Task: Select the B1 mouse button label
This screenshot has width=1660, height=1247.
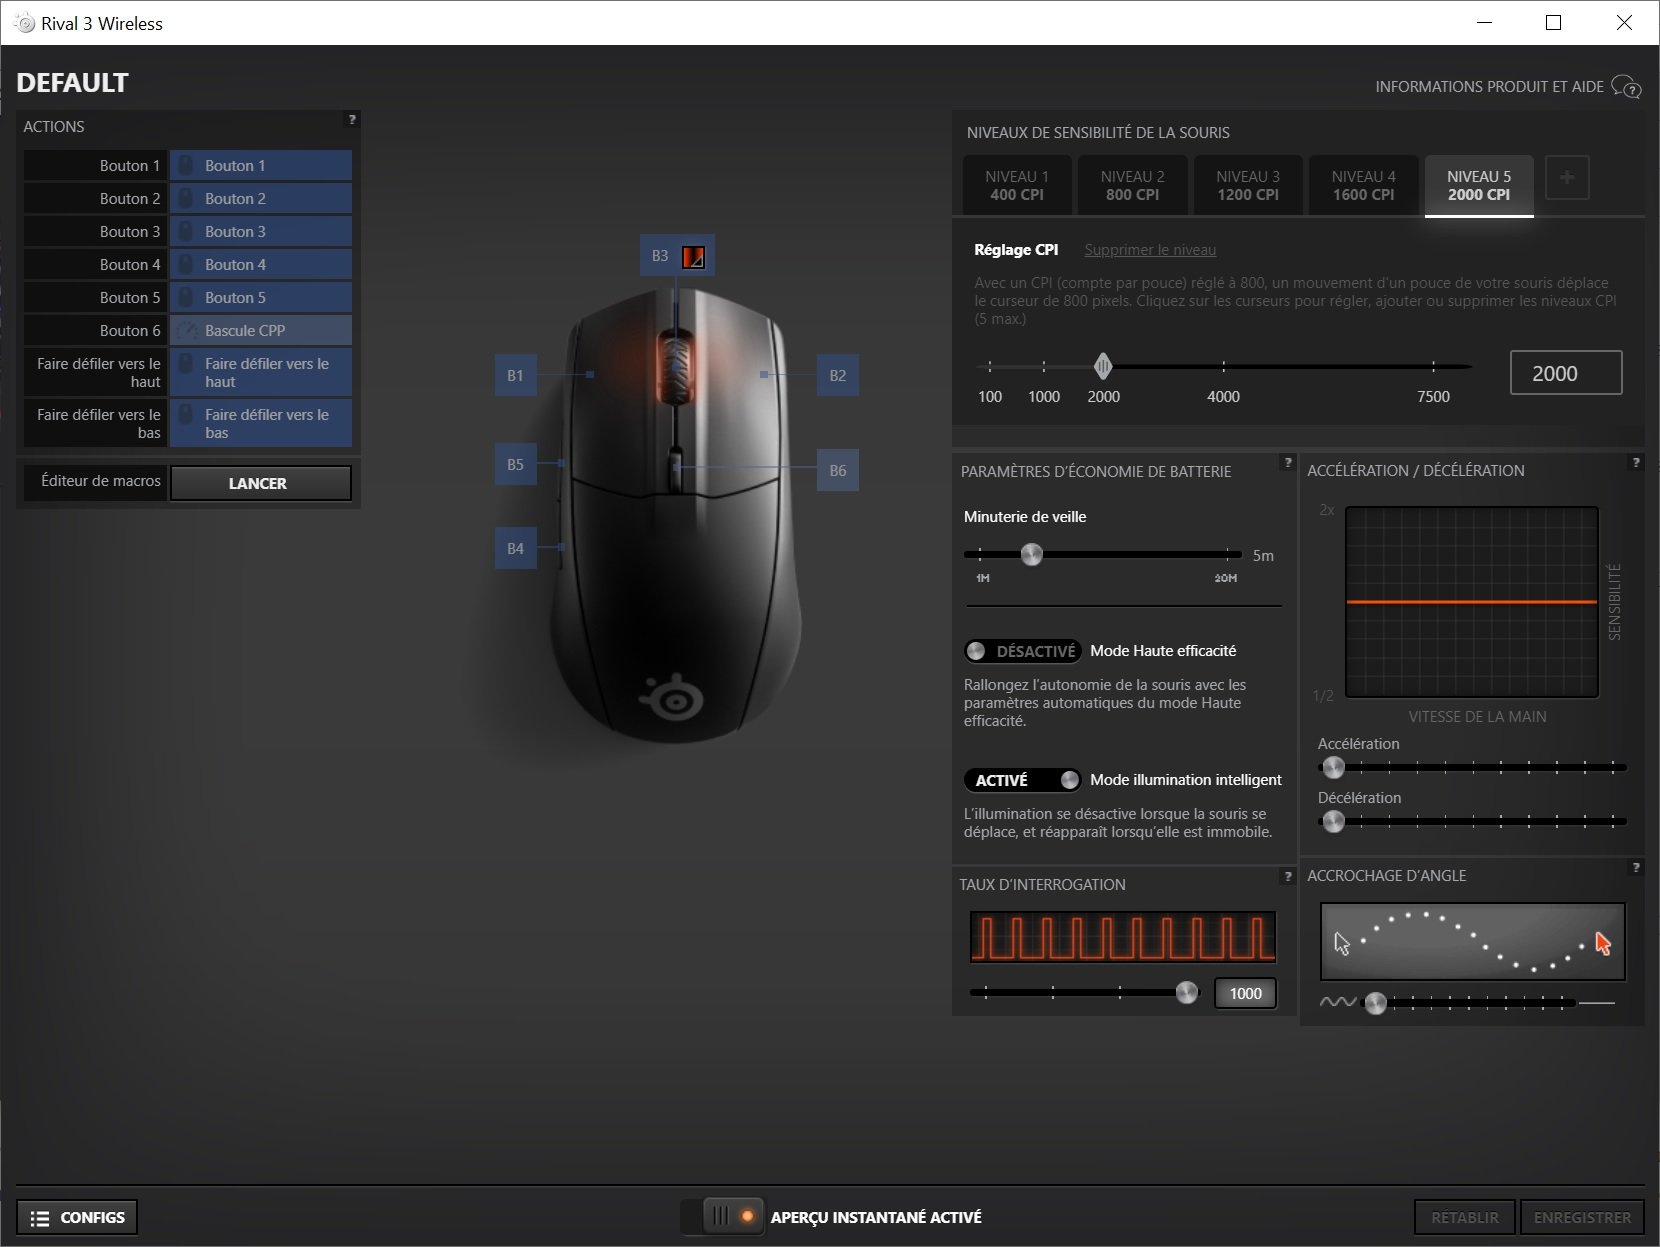Action: click(x=515, y=376)
